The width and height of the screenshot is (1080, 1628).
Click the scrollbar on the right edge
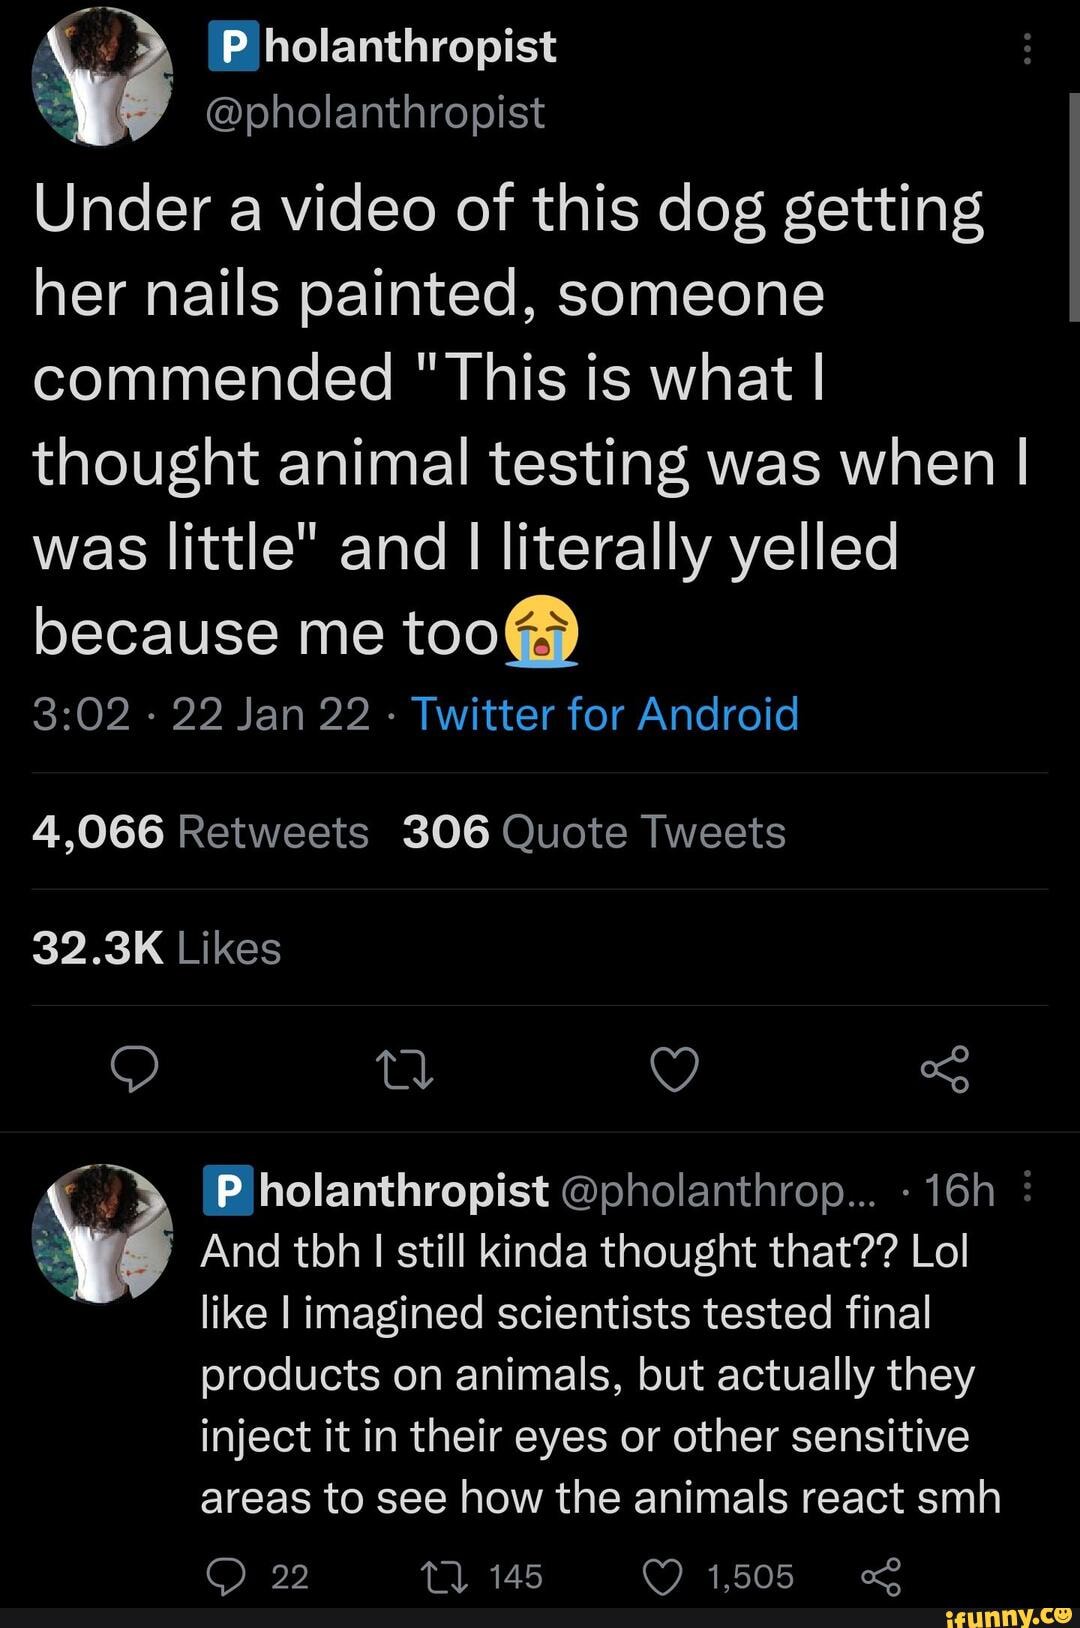(x=1073, y=207)
